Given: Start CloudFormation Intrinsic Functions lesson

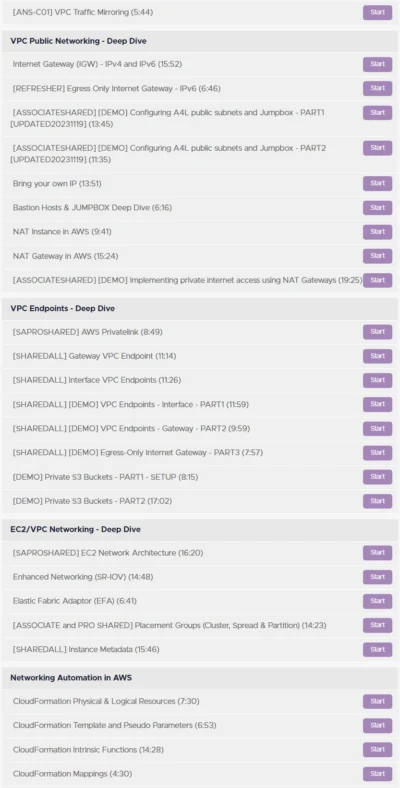Looking at the screenshot, I should point(377,750).
